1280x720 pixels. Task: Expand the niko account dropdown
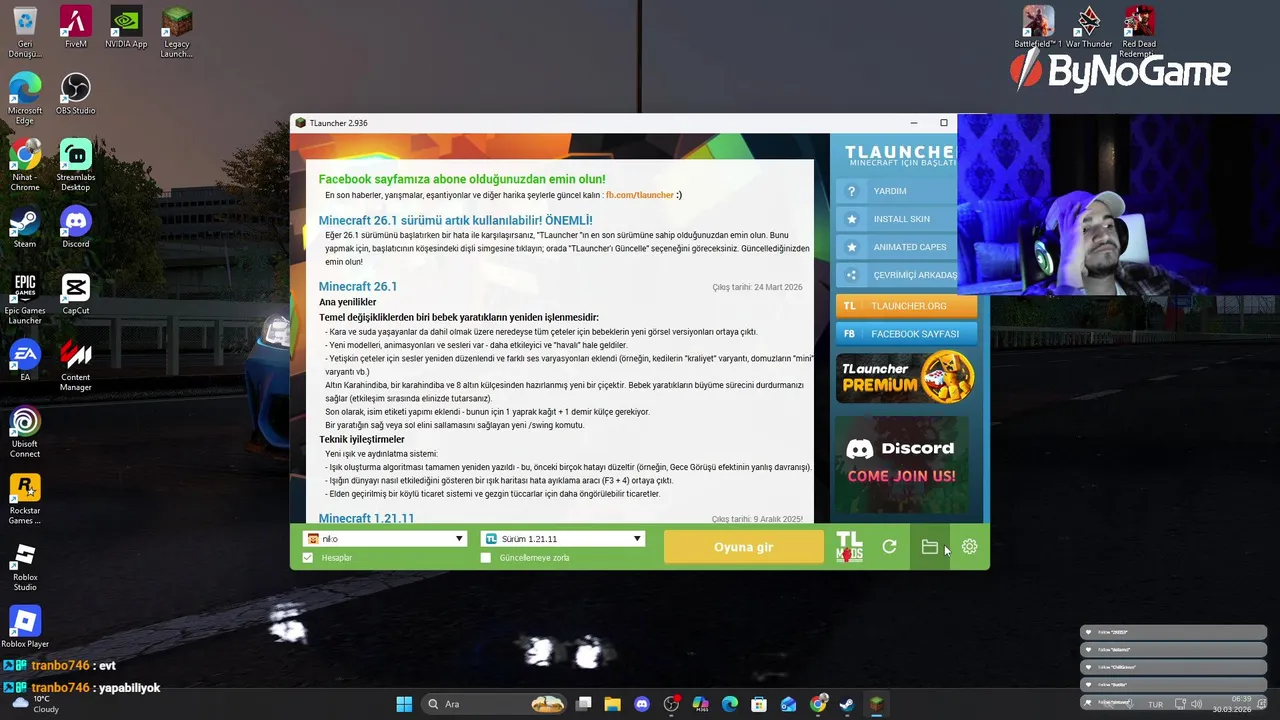[x=385, y=539]
